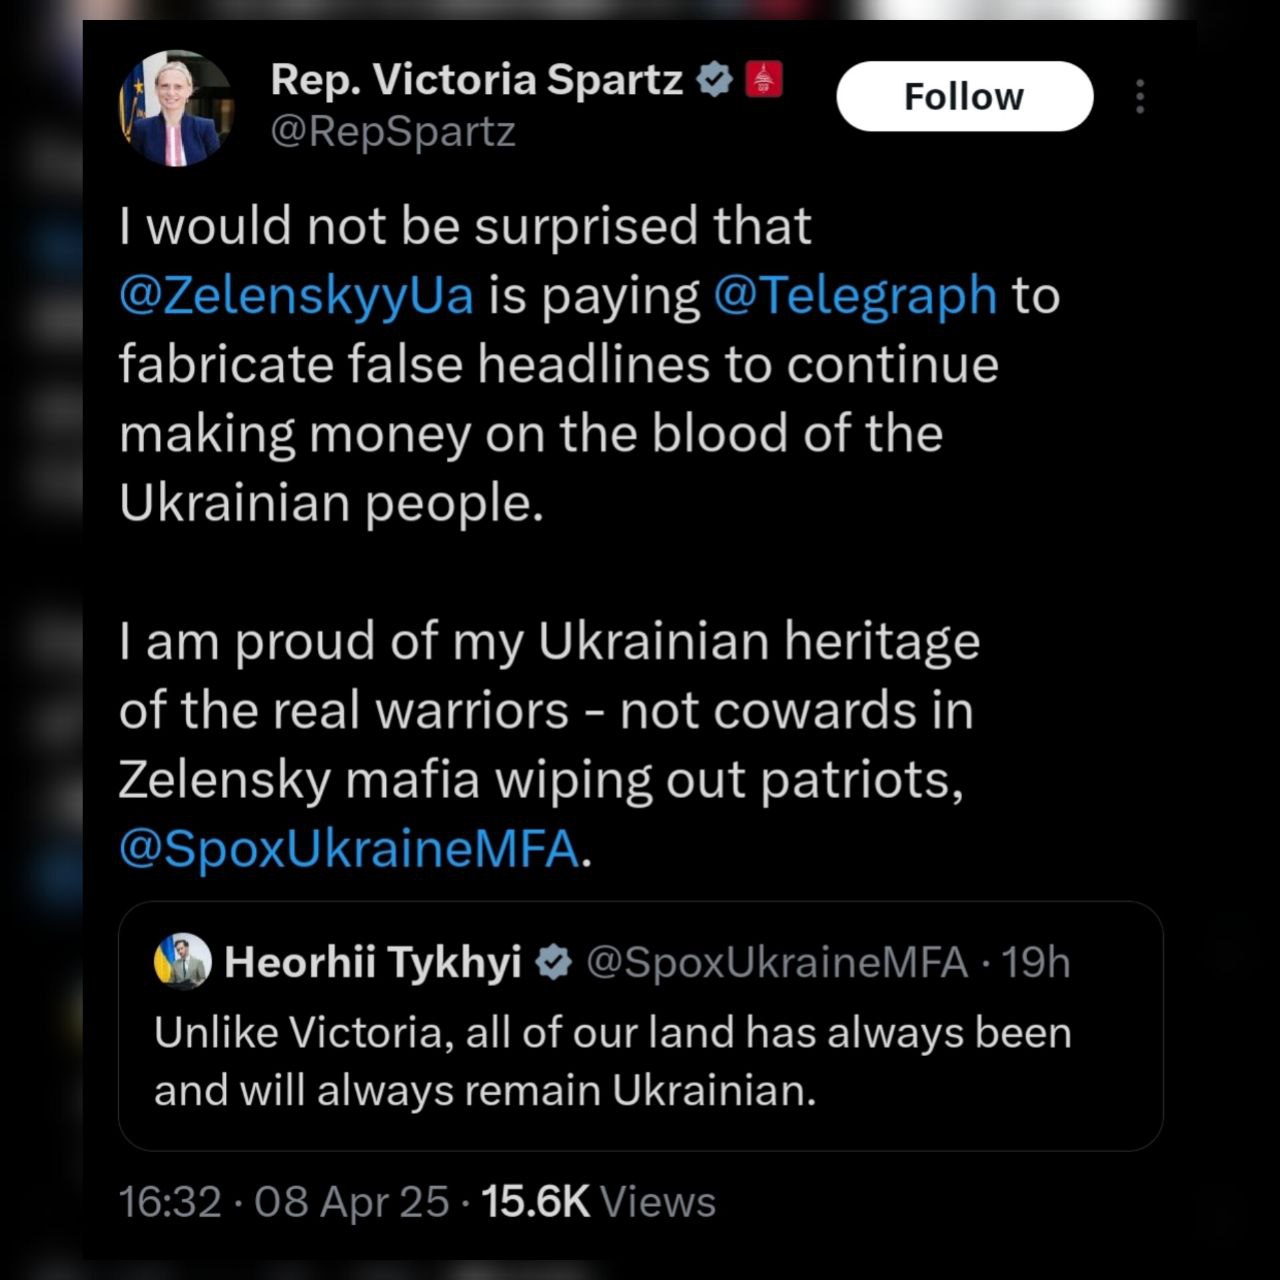Click the blue verified badge beside Spartz's name
1280x1280 pixels.
pyautogui.click(x=714, y=79)
